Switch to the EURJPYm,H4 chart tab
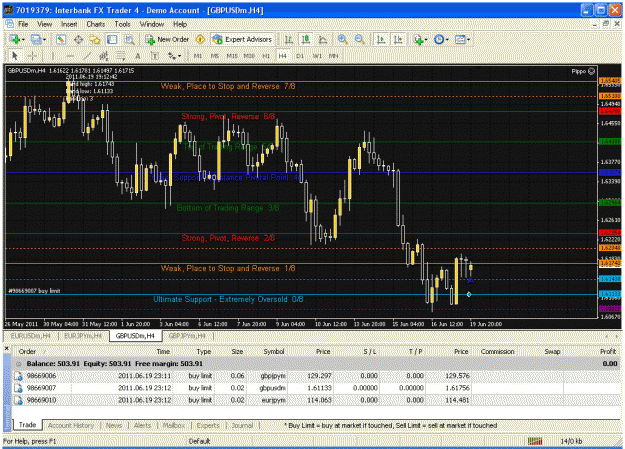 click(83, 336)
